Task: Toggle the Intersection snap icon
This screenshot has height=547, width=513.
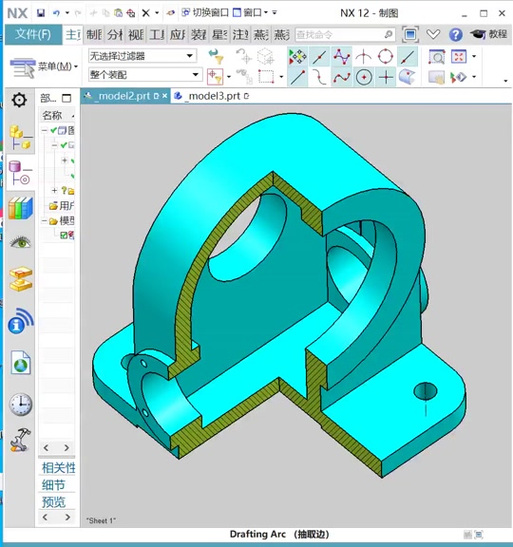Action: click(x=363, y=57)
